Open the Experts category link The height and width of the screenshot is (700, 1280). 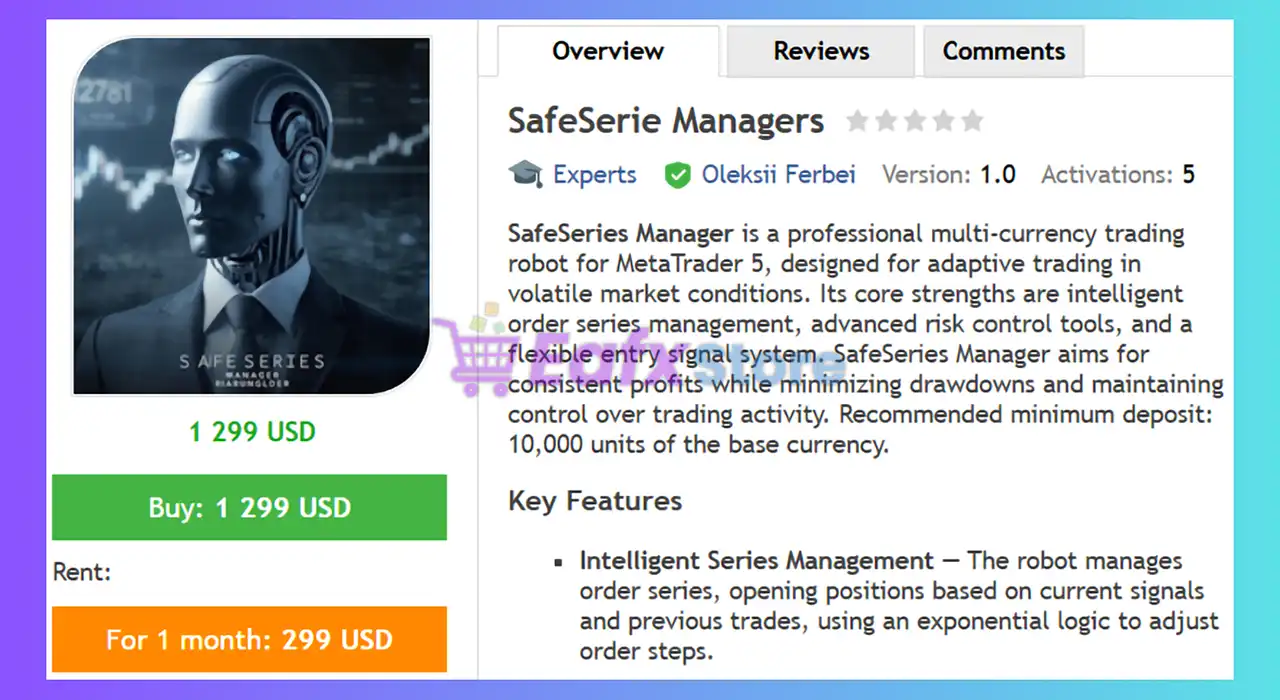click(594, 175)
